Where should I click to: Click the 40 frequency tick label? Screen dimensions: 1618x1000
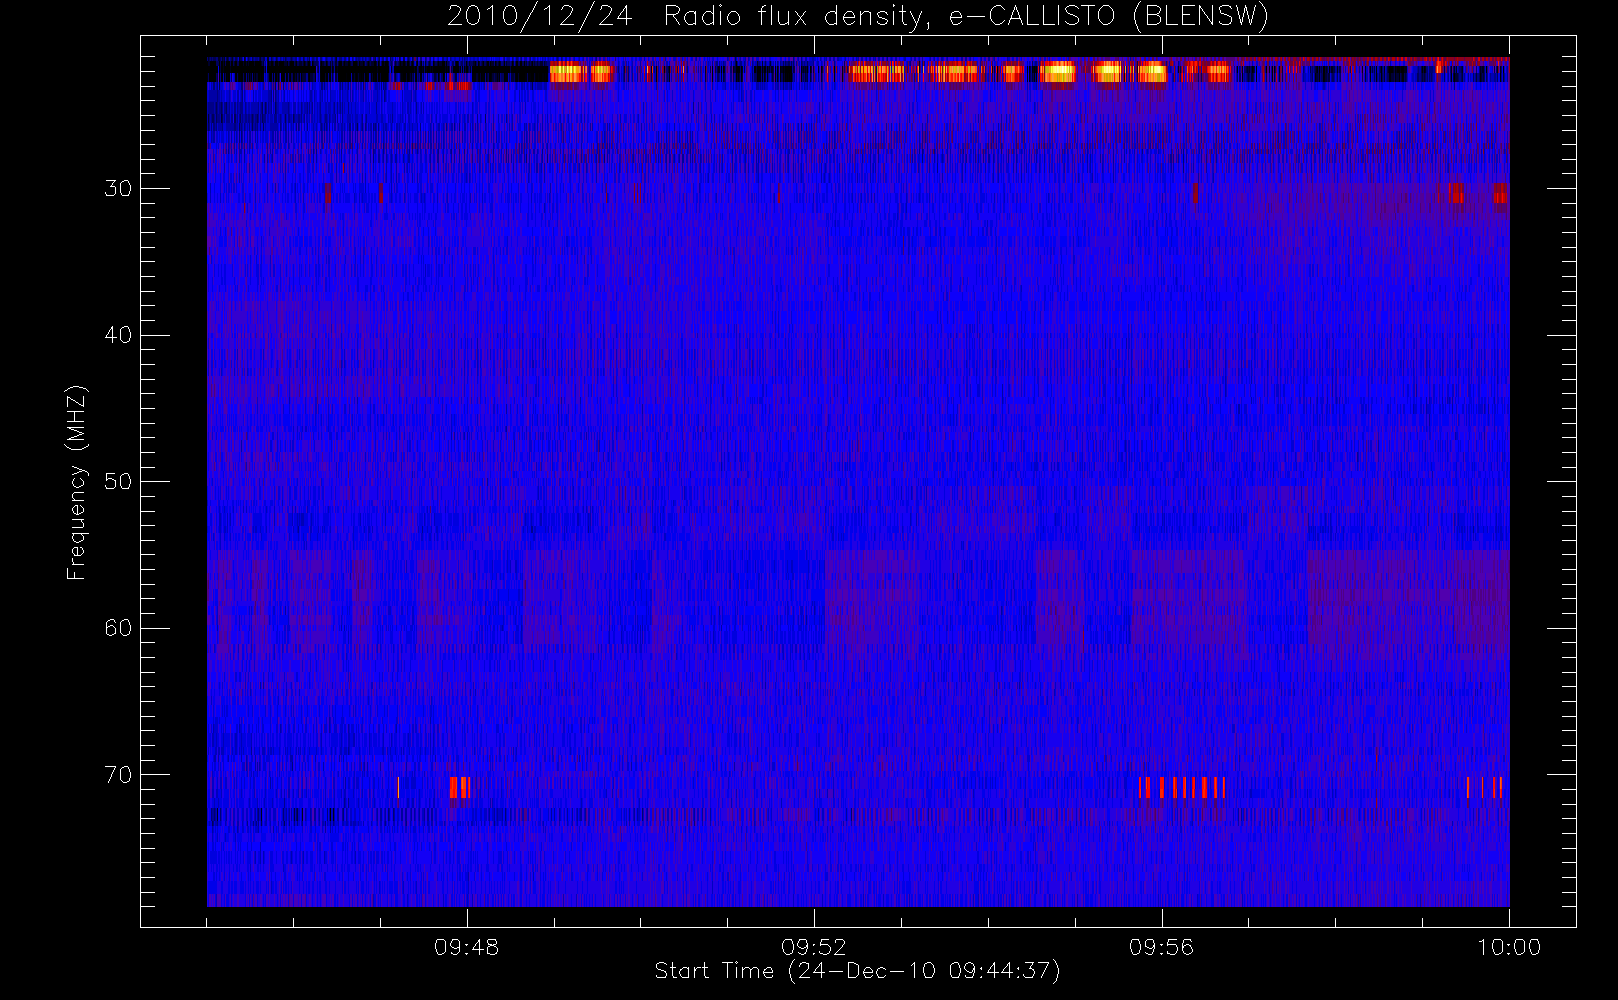click(118, 335)
